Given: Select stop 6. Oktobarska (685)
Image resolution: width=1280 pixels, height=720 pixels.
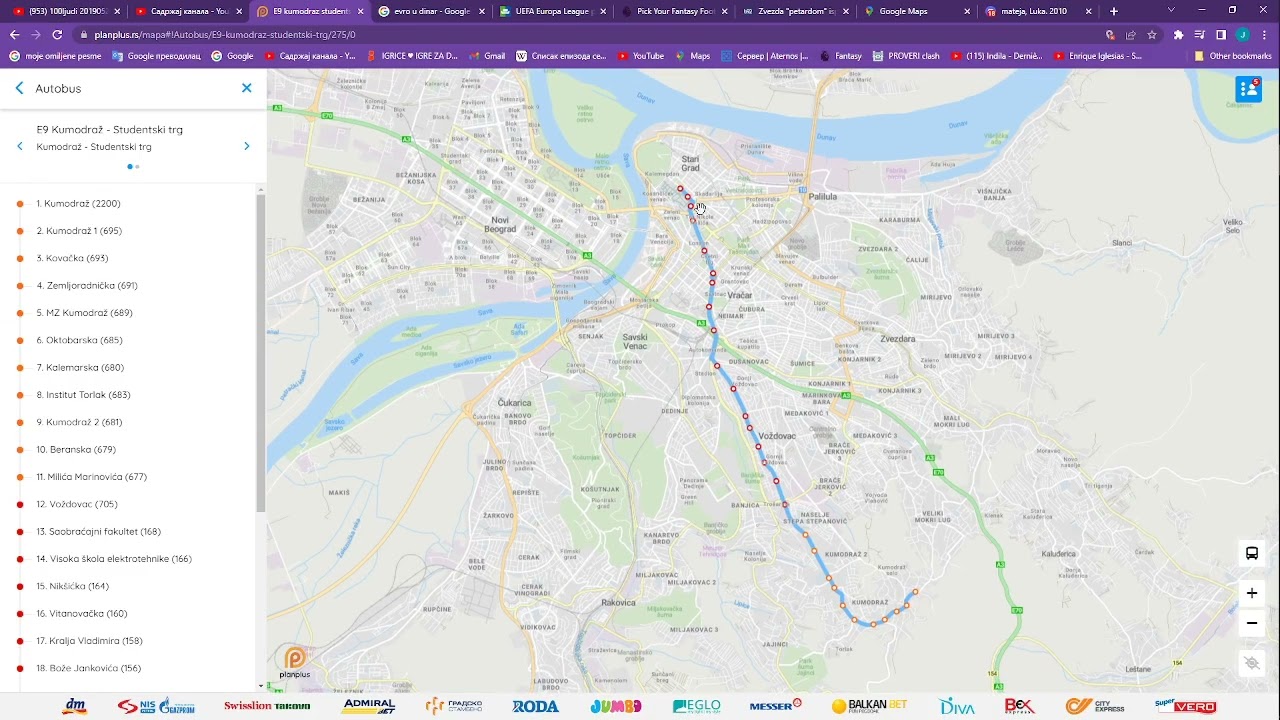Looking at the screenshot, I should pos(79,340).
